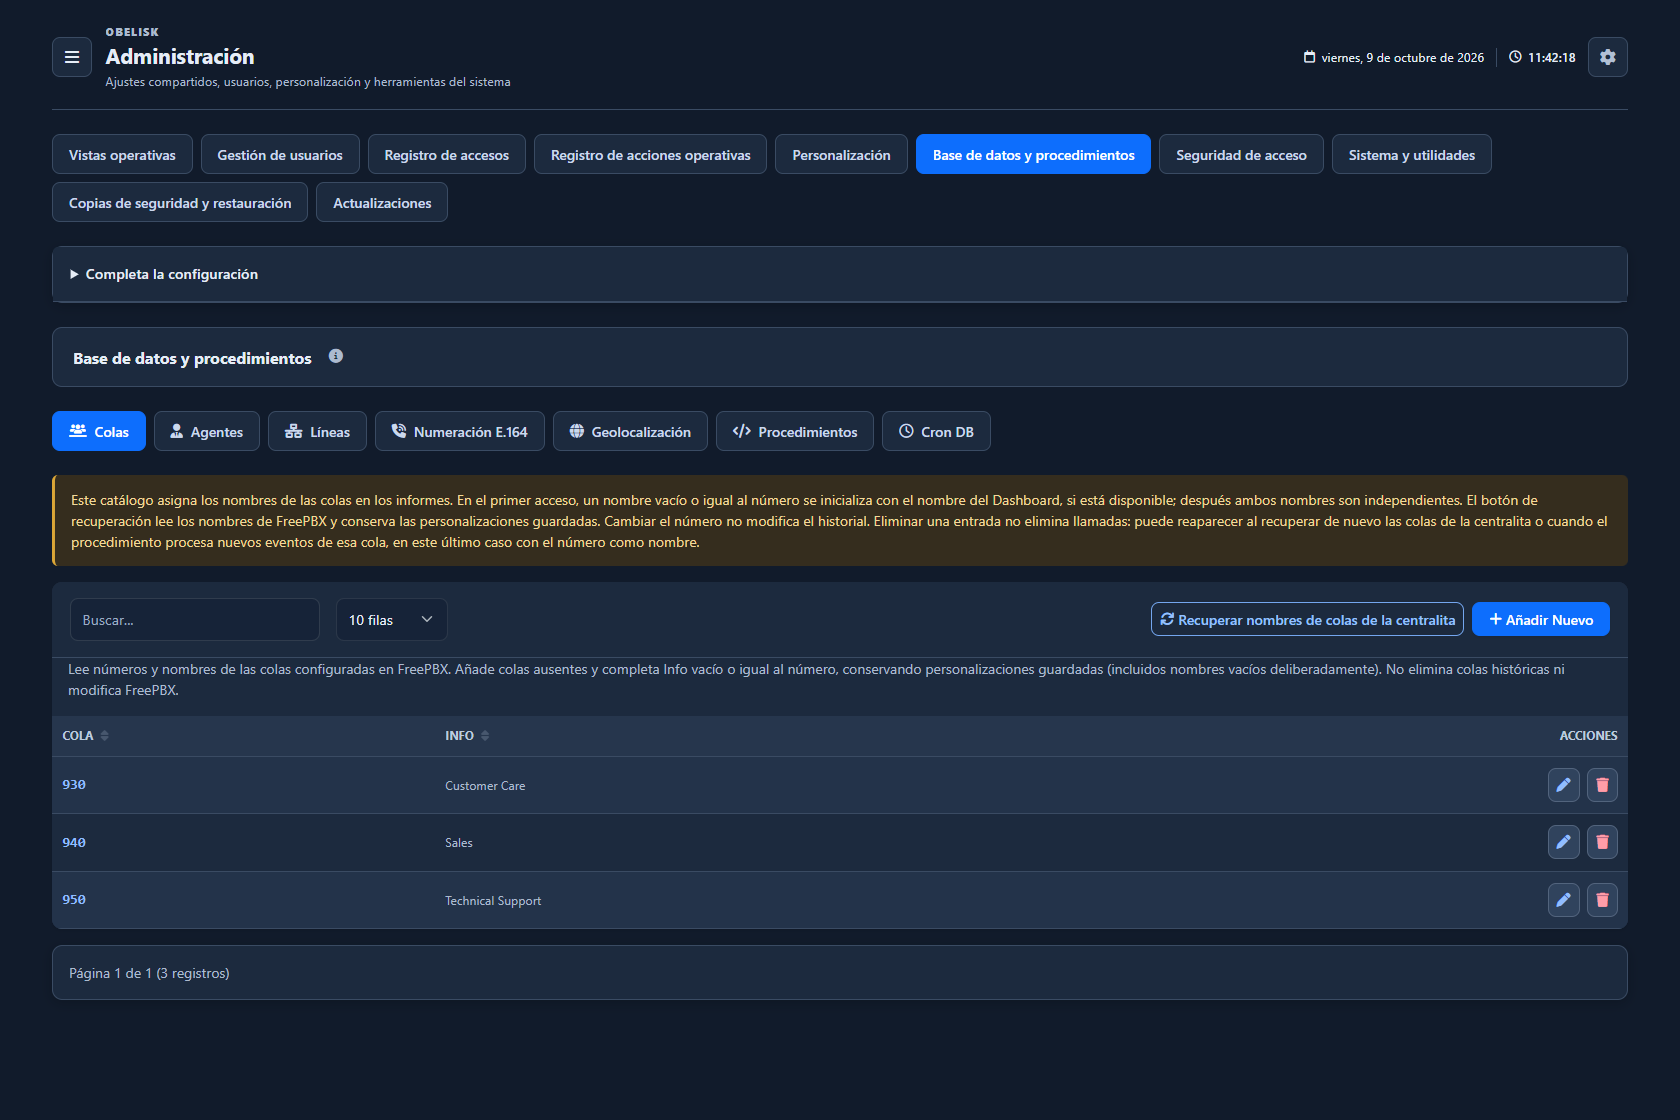Edit the 950 Technical Support queue
Image resolution: width=1680 pixels, height=1120 pixels.
(1564, 900)
